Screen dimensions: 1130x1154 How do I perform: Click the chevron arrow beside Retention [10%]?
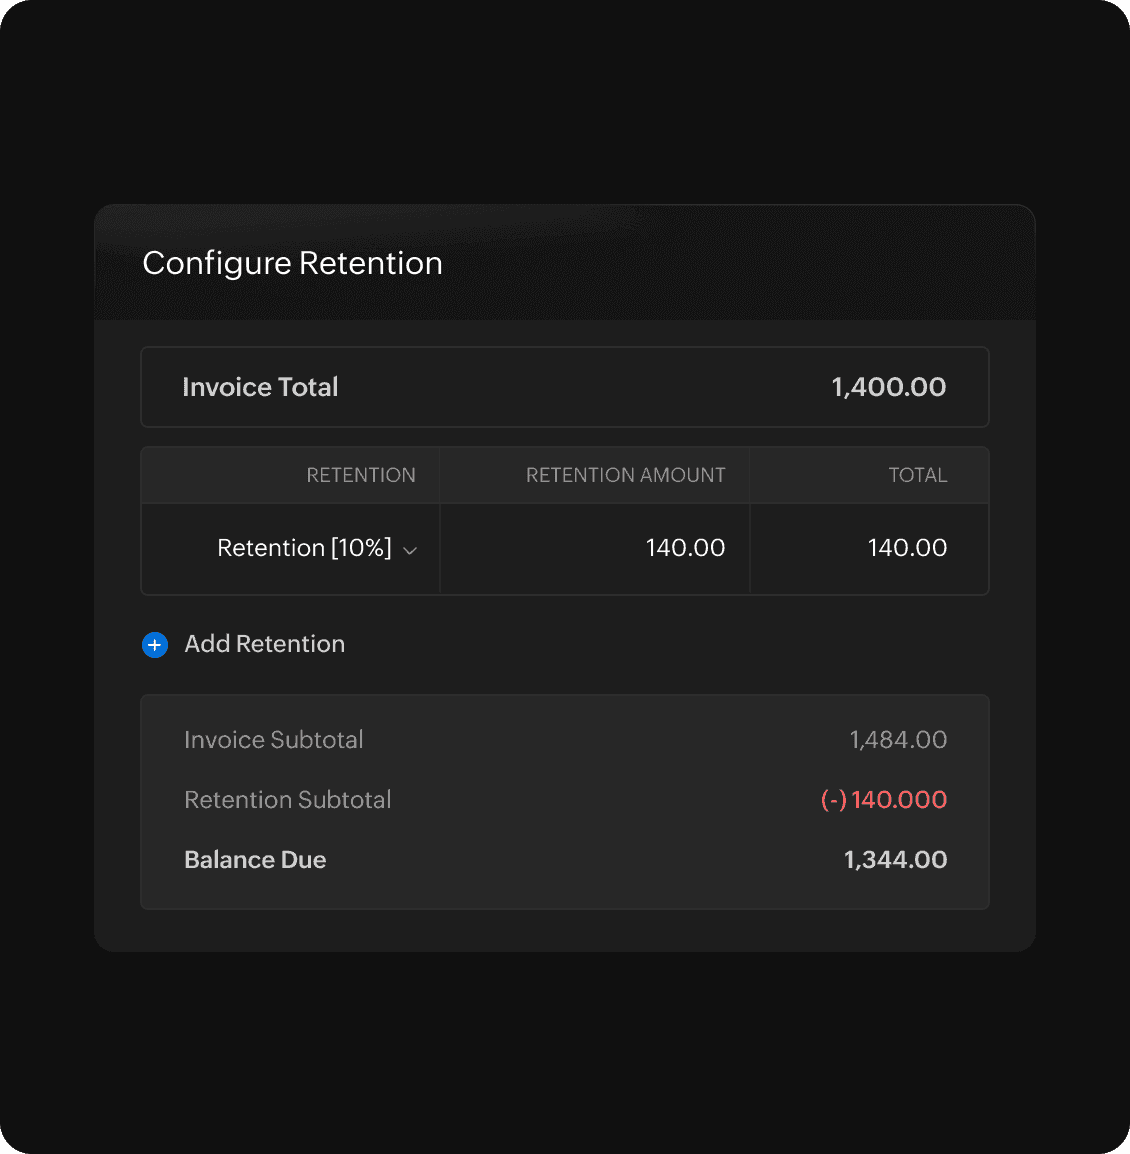click(410, 550)
